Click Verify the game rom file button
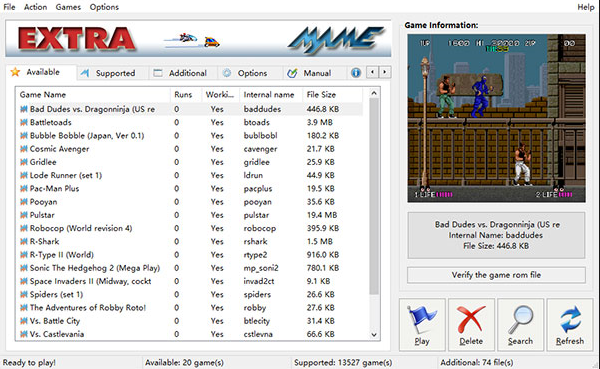This screenshot has width=600, height=369. tap(496, 275)
